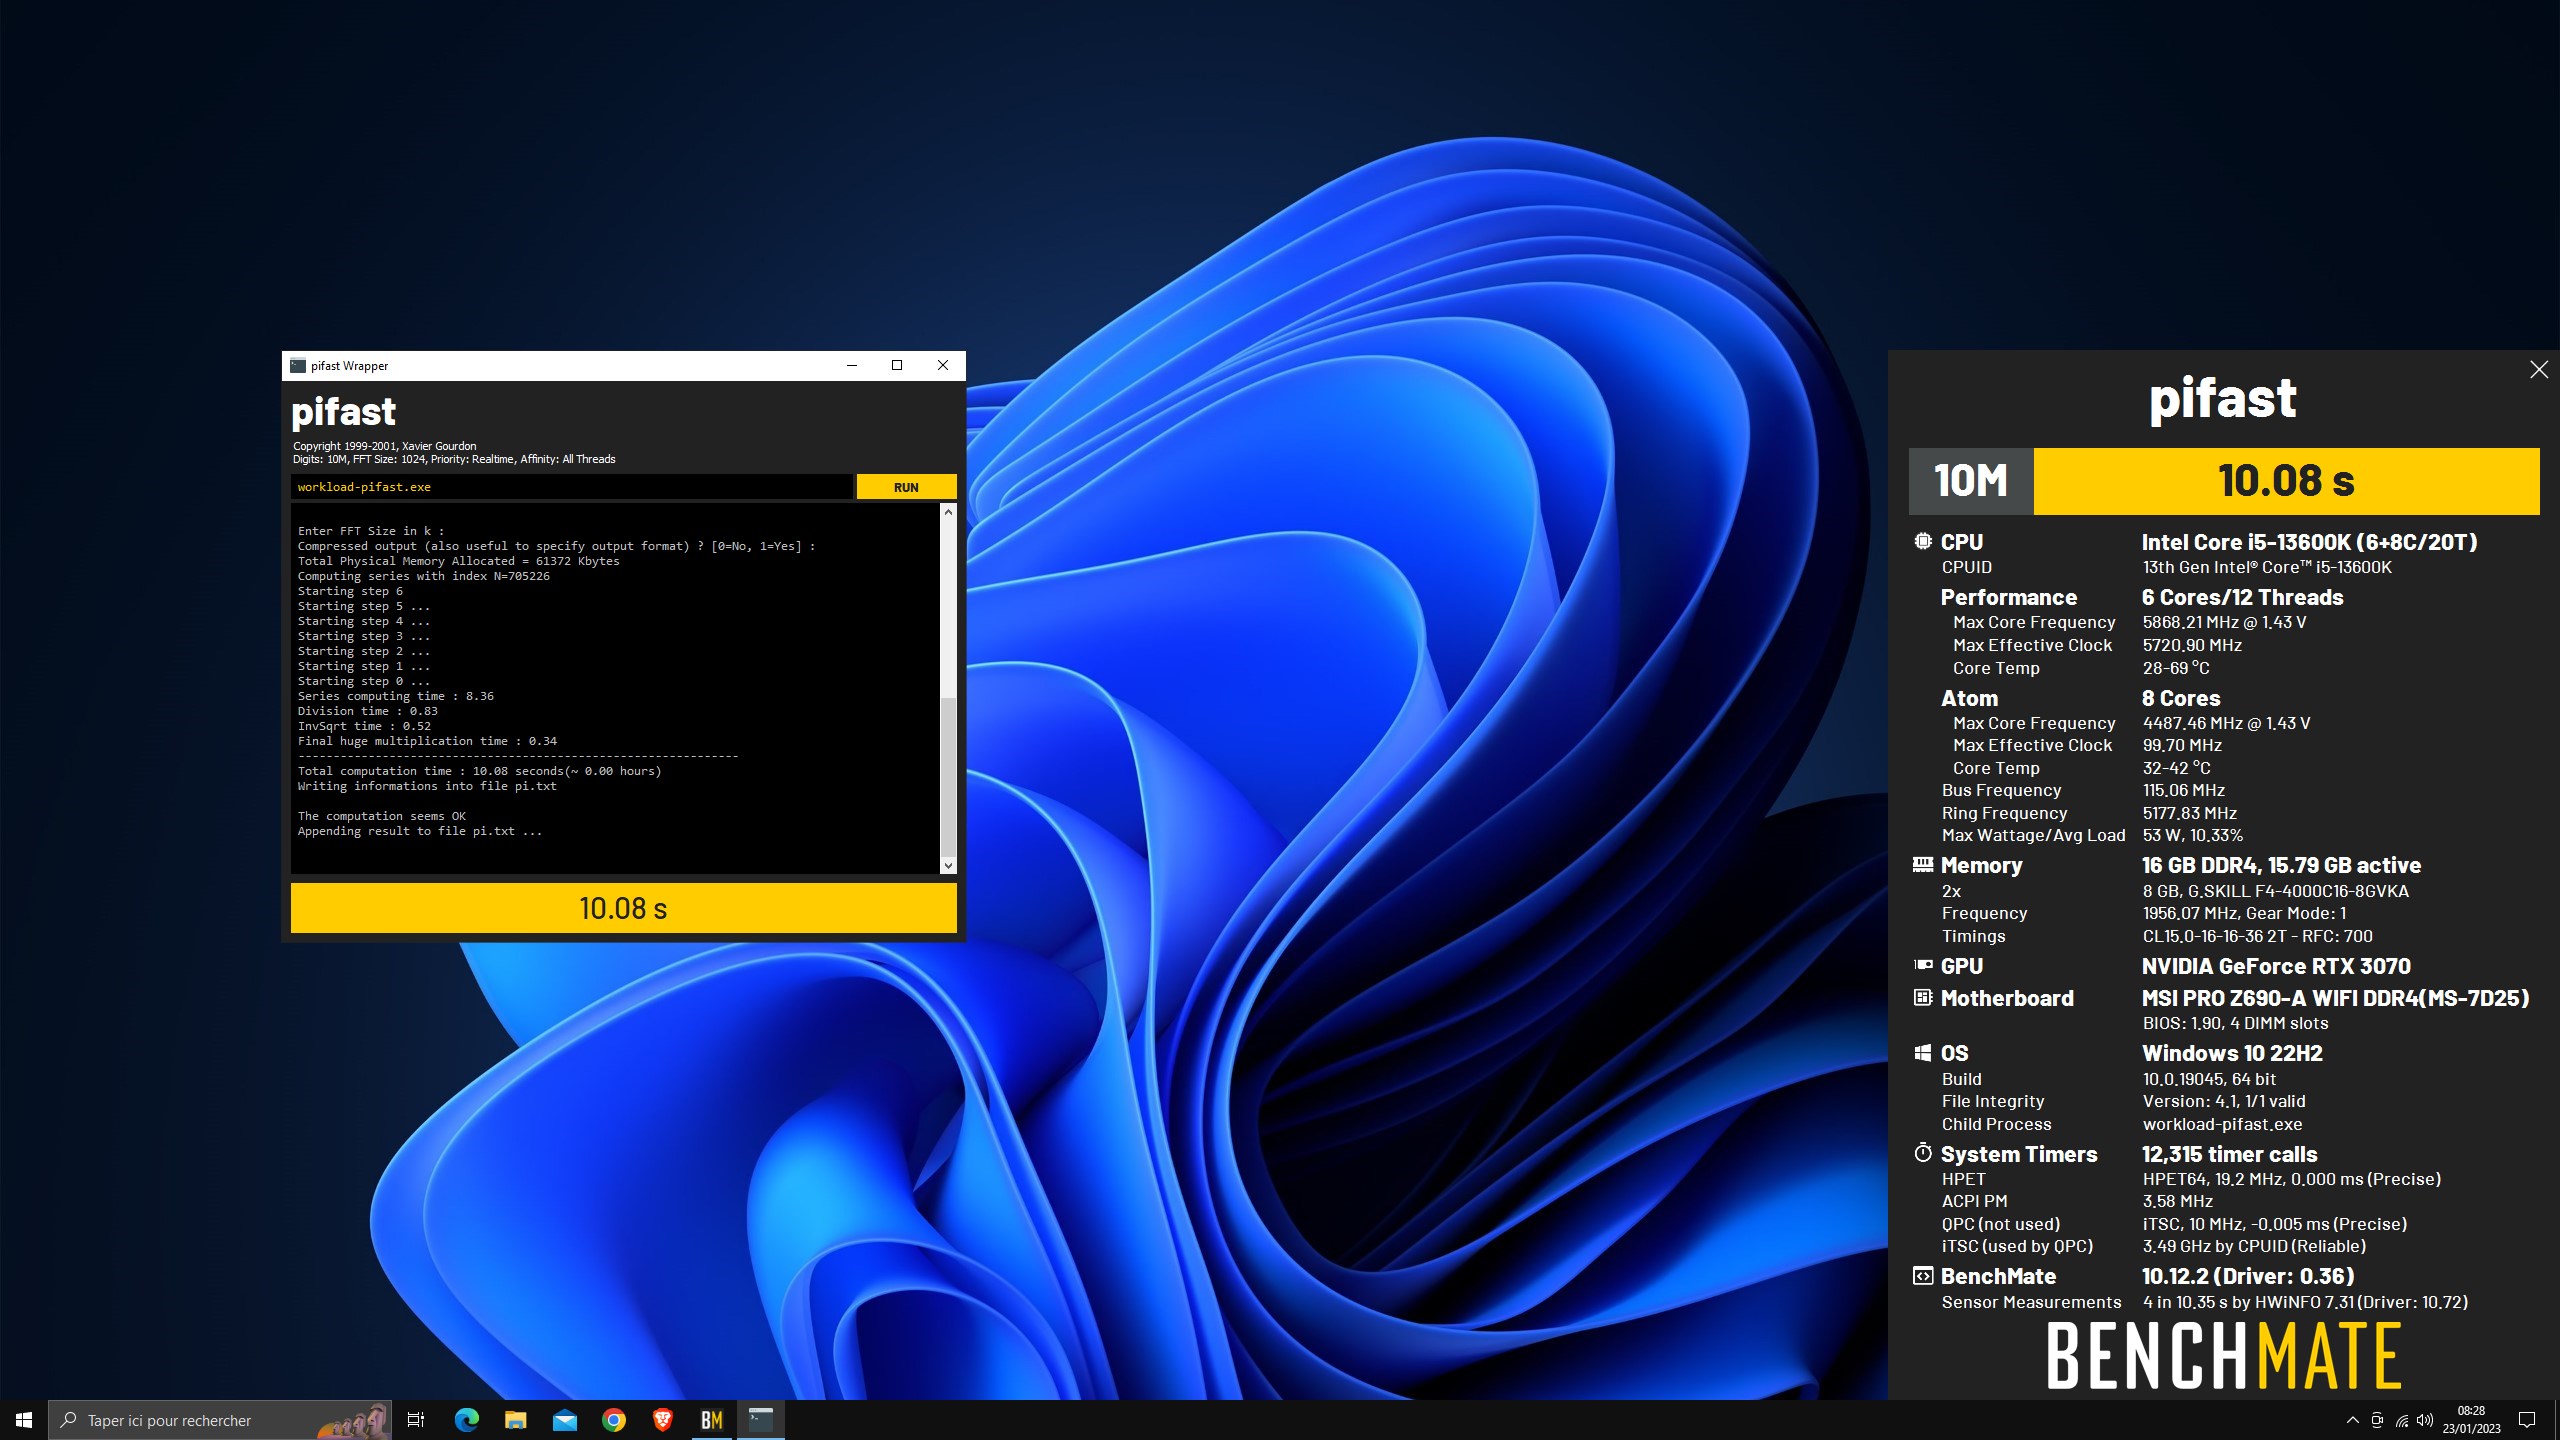Click the BenchMate BM taskbar icon
This screenshot has width=2560, height=1440.
click(x=712, y=1420)
